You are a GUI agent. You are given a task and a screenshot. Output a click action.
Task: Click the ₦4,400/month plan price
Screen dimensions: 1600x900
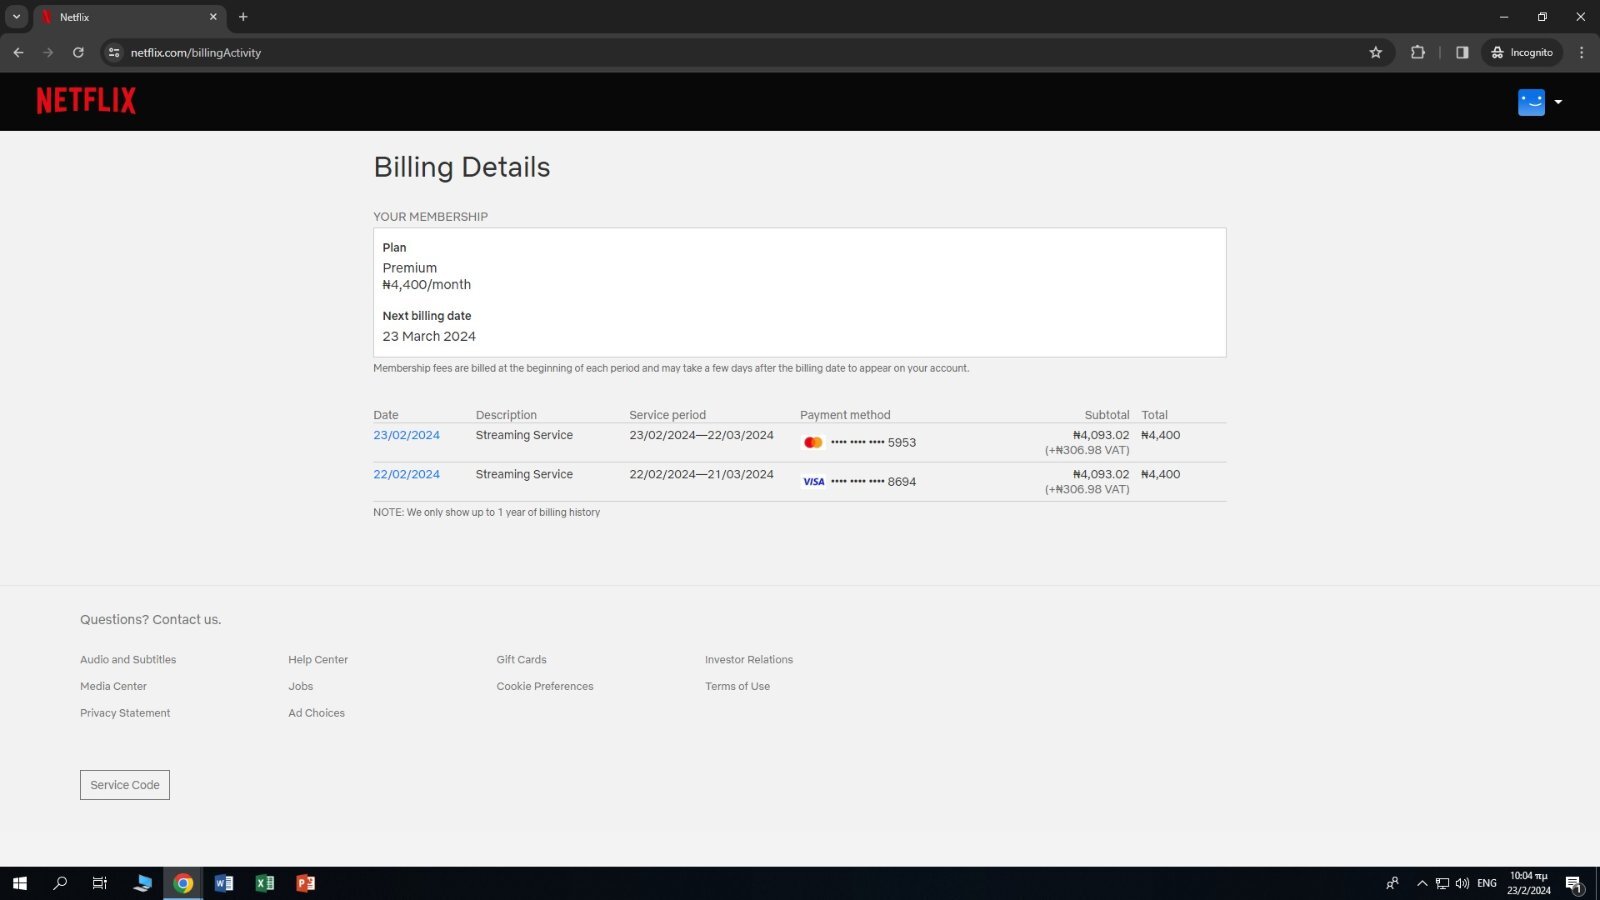pyautogui.click(x=427, y=285)
